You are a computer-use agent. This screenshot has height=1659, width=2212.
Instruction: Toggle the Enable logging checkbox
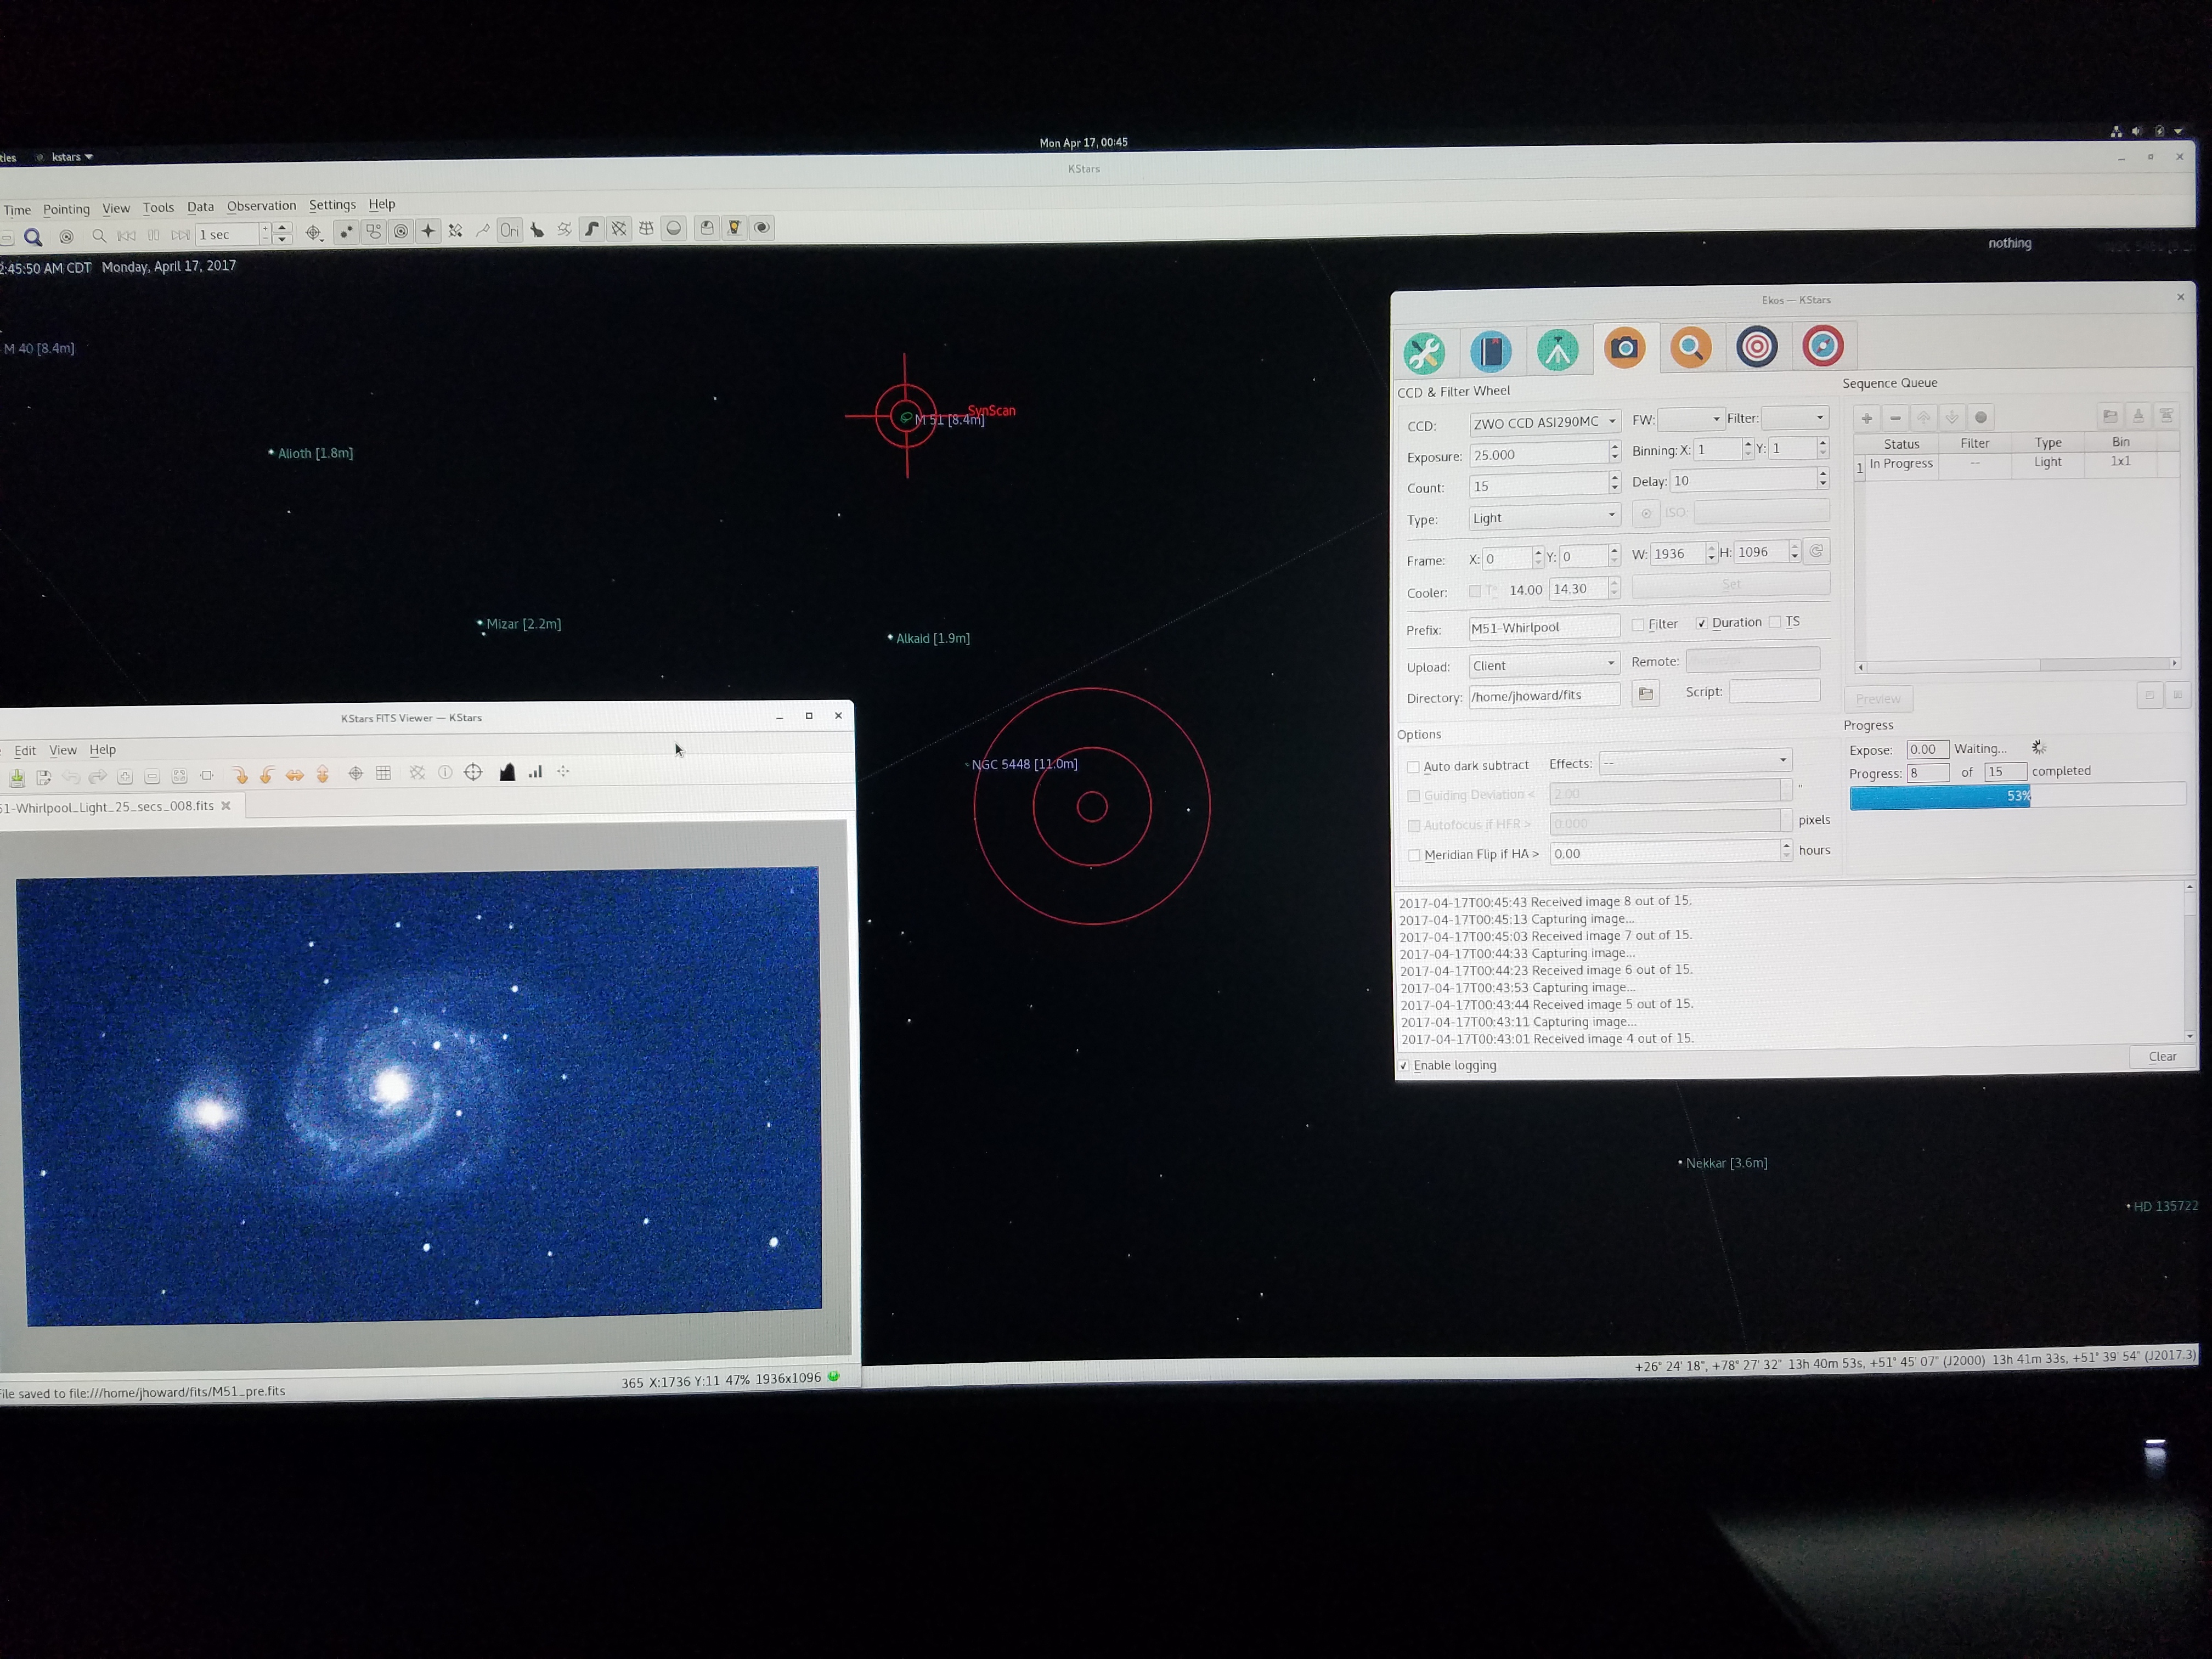point(1403,1066)
